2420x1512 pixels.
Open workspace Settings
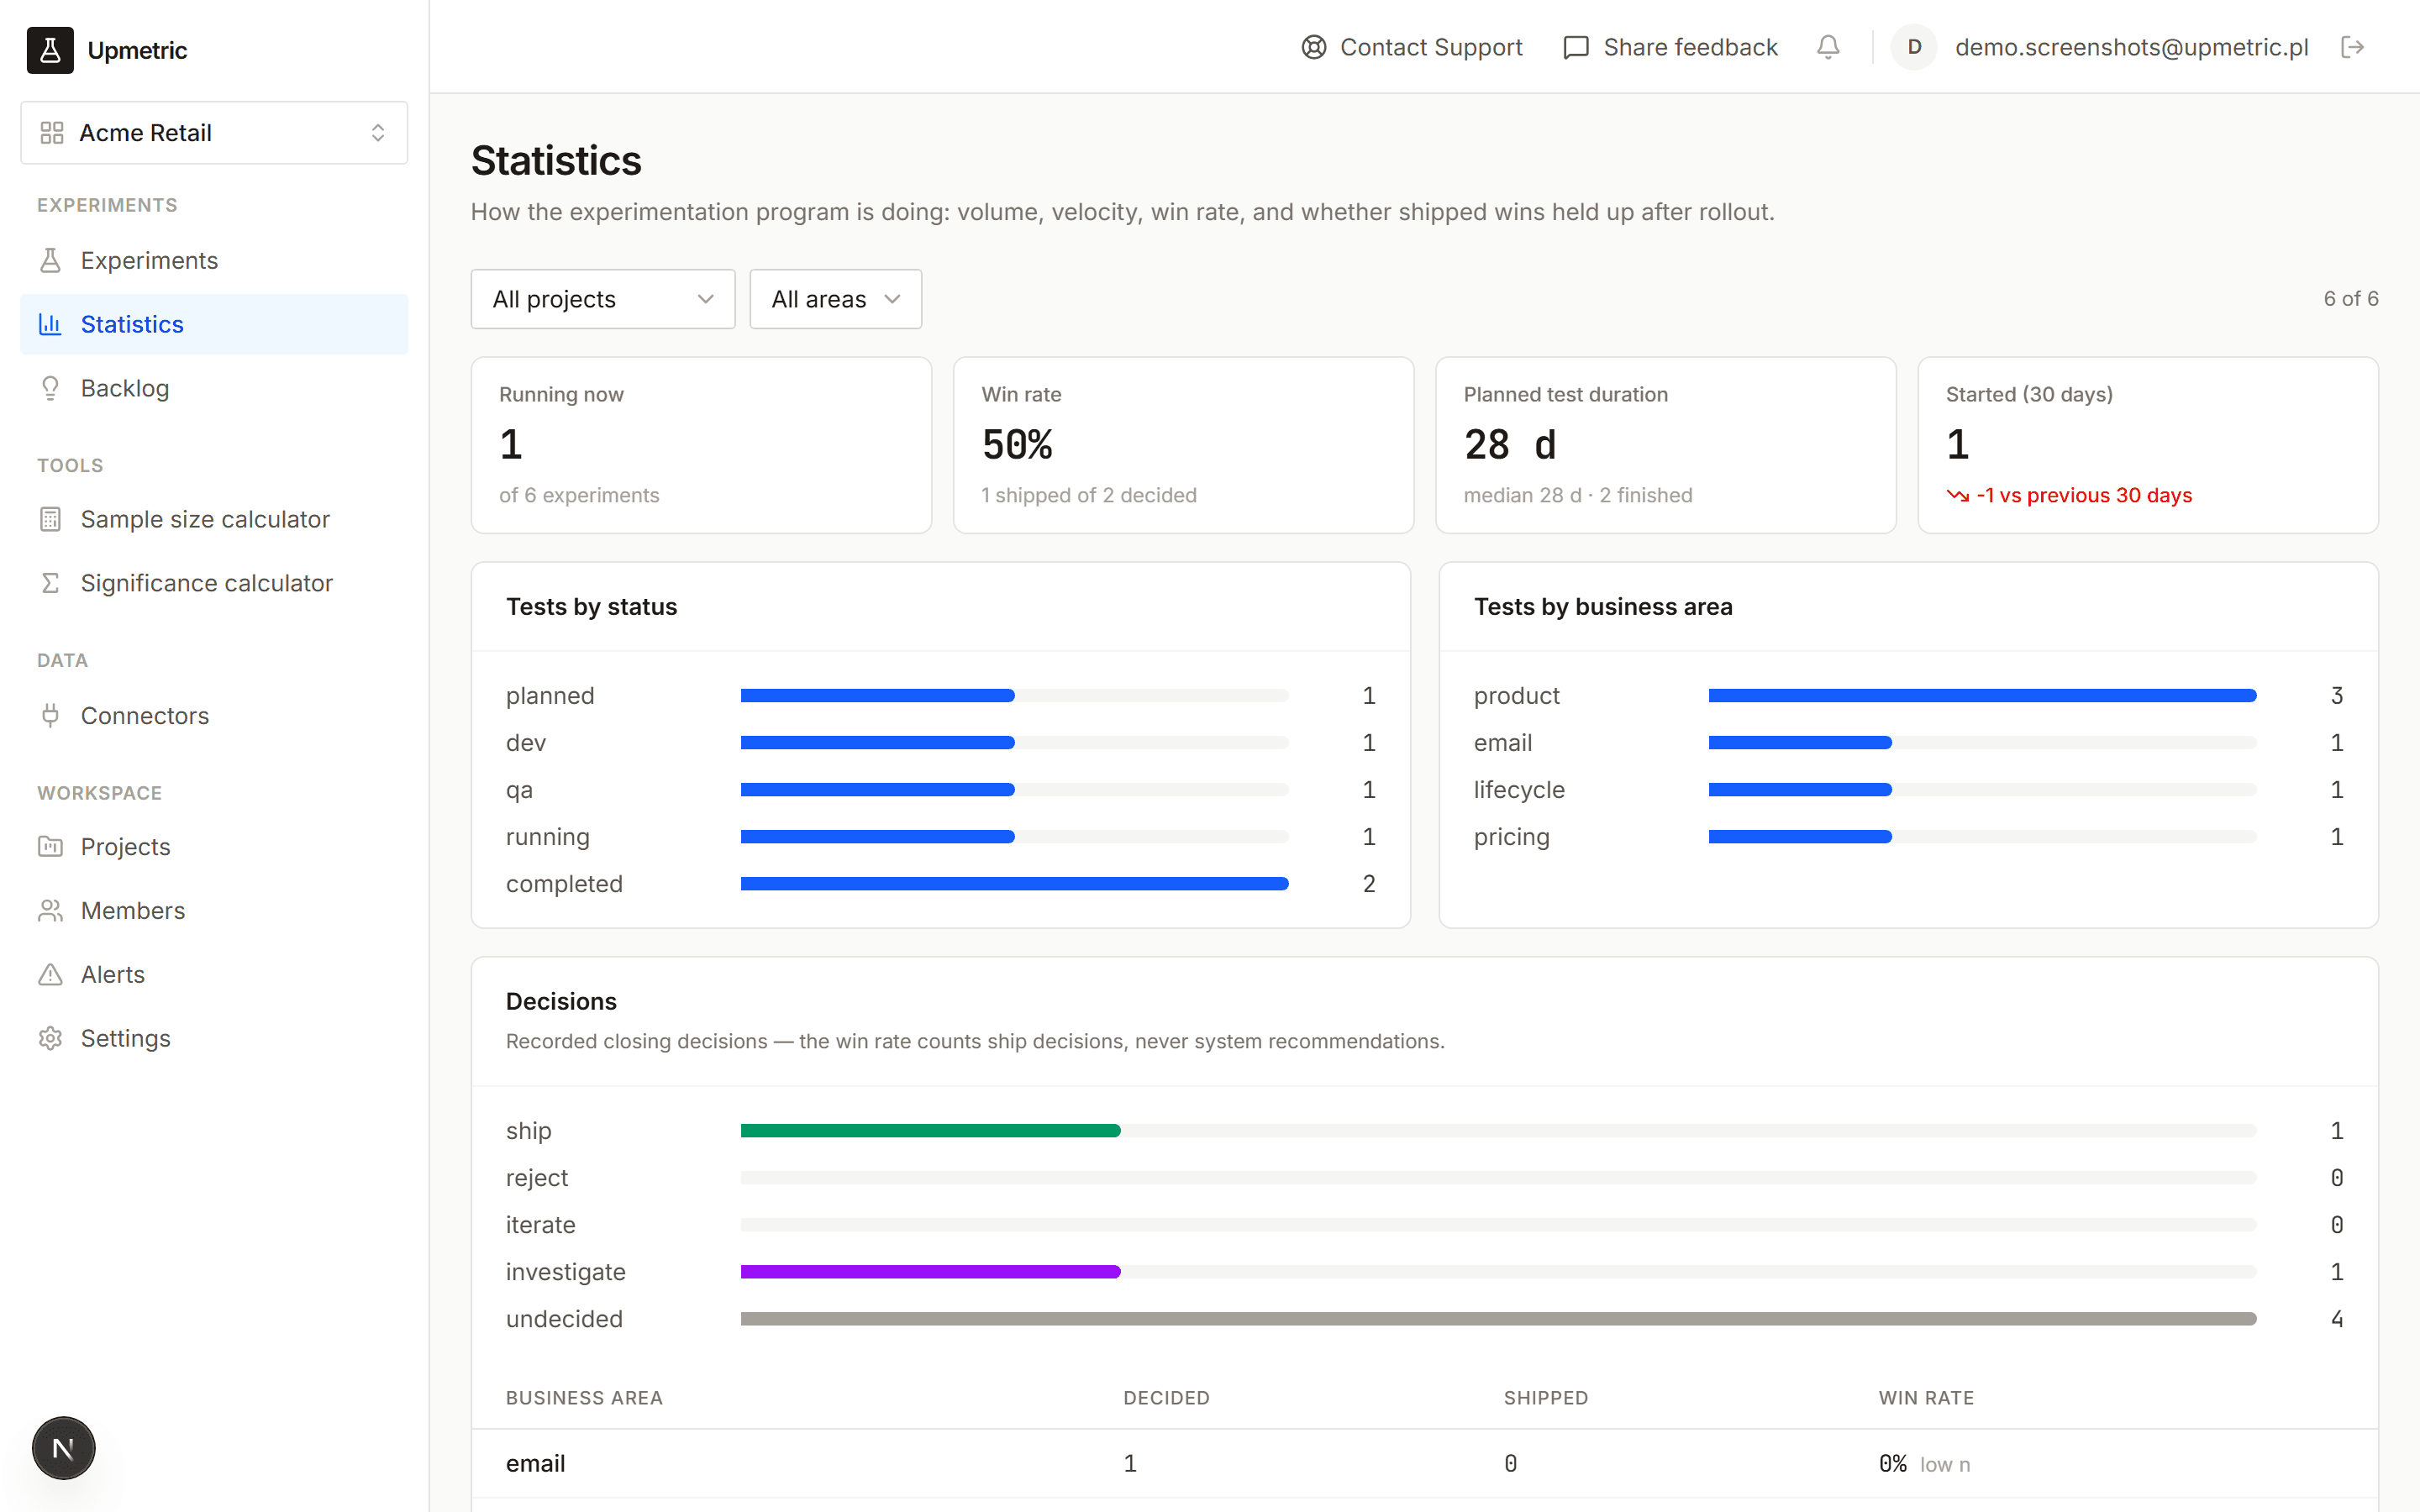(x=214, y=1038)
